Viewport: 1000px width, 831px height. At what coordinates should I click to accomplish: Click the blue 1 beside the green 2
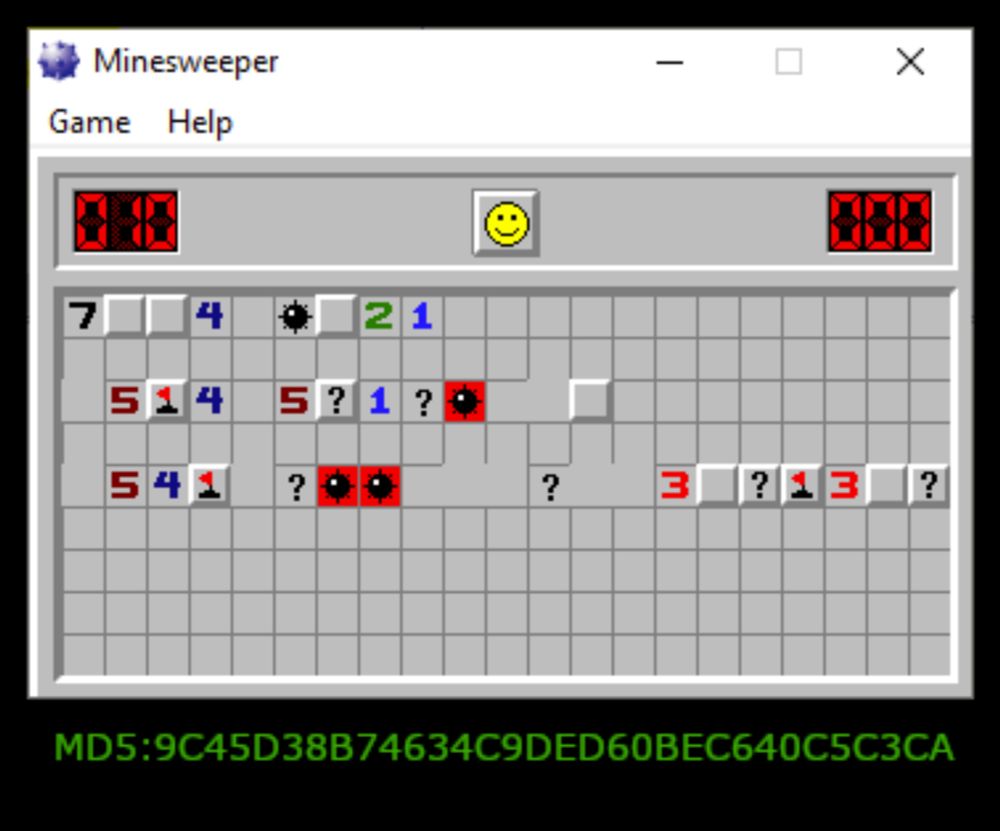click(x=422, y=316)
